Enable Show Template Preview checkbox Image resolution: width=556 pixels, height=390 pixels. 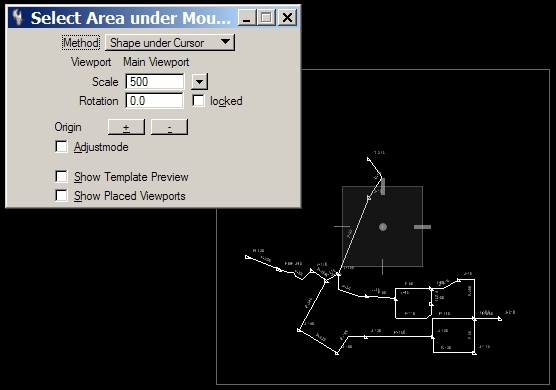61,177
